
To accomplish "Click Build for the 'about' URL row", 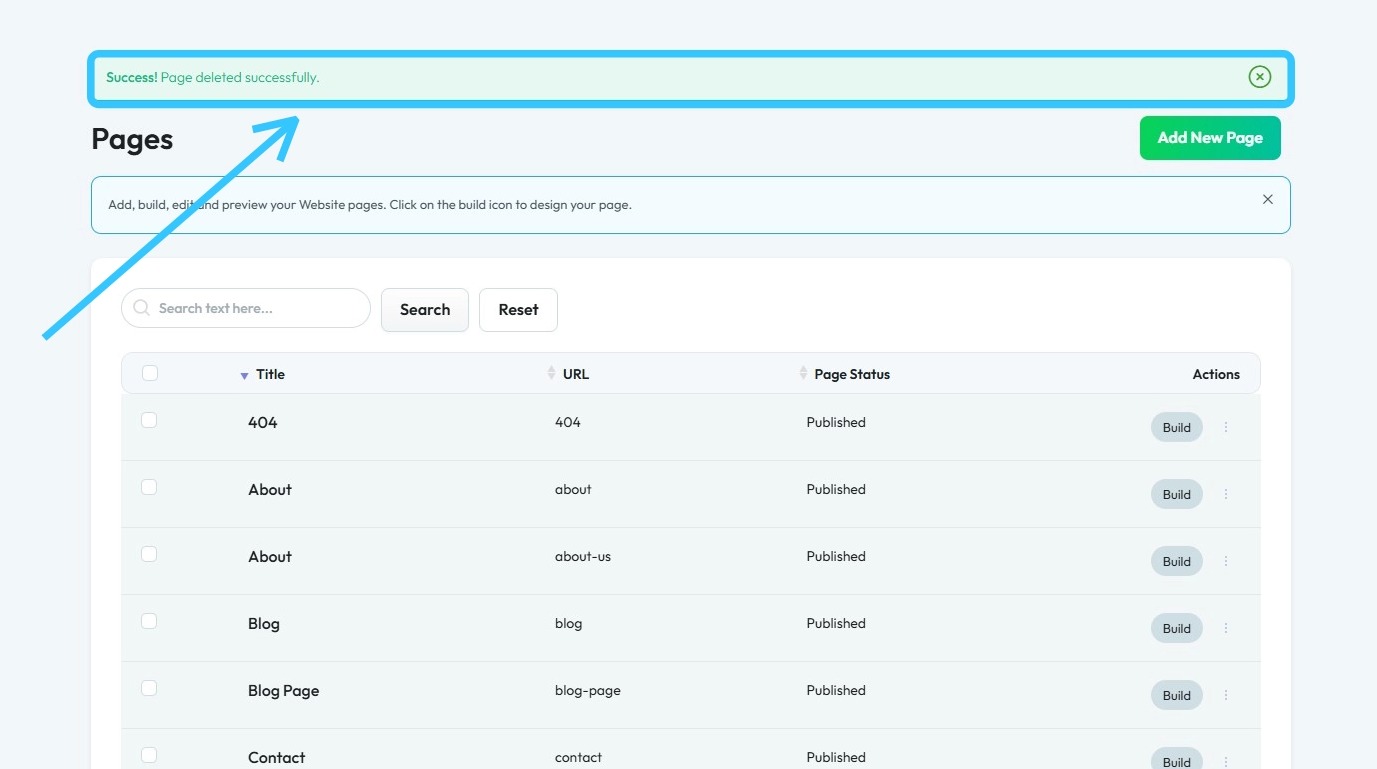I will pyautogui.click(x=1176, y=494).
